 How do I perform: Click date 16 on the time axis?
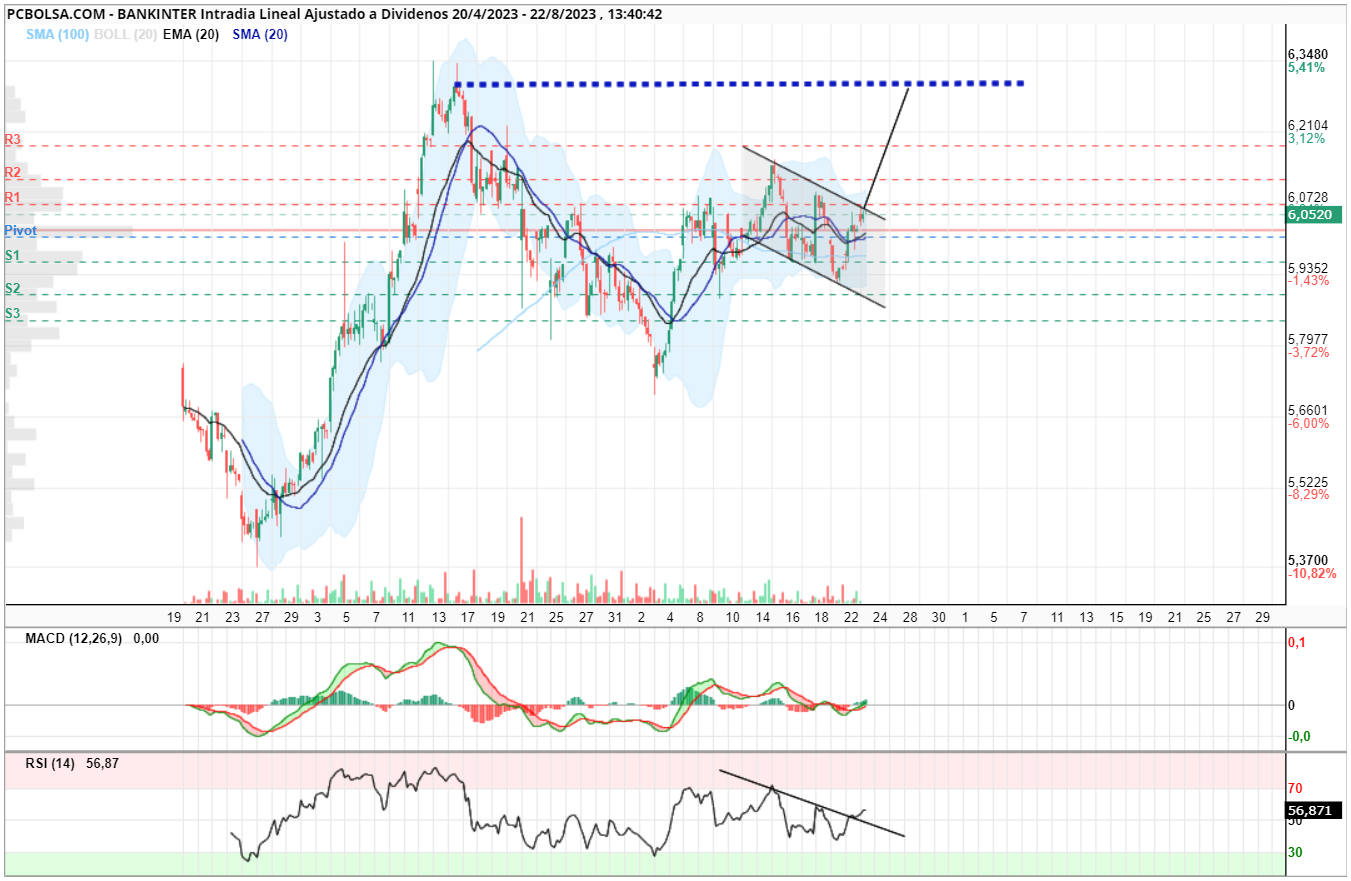[x=792, y=617]
